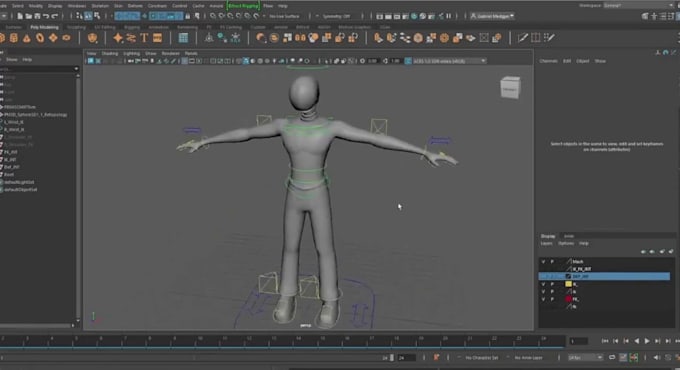The height and width of the screenshot is (370, 680).
Task: Click the yellow color swatch in layer list
Action: pos(568,284)
